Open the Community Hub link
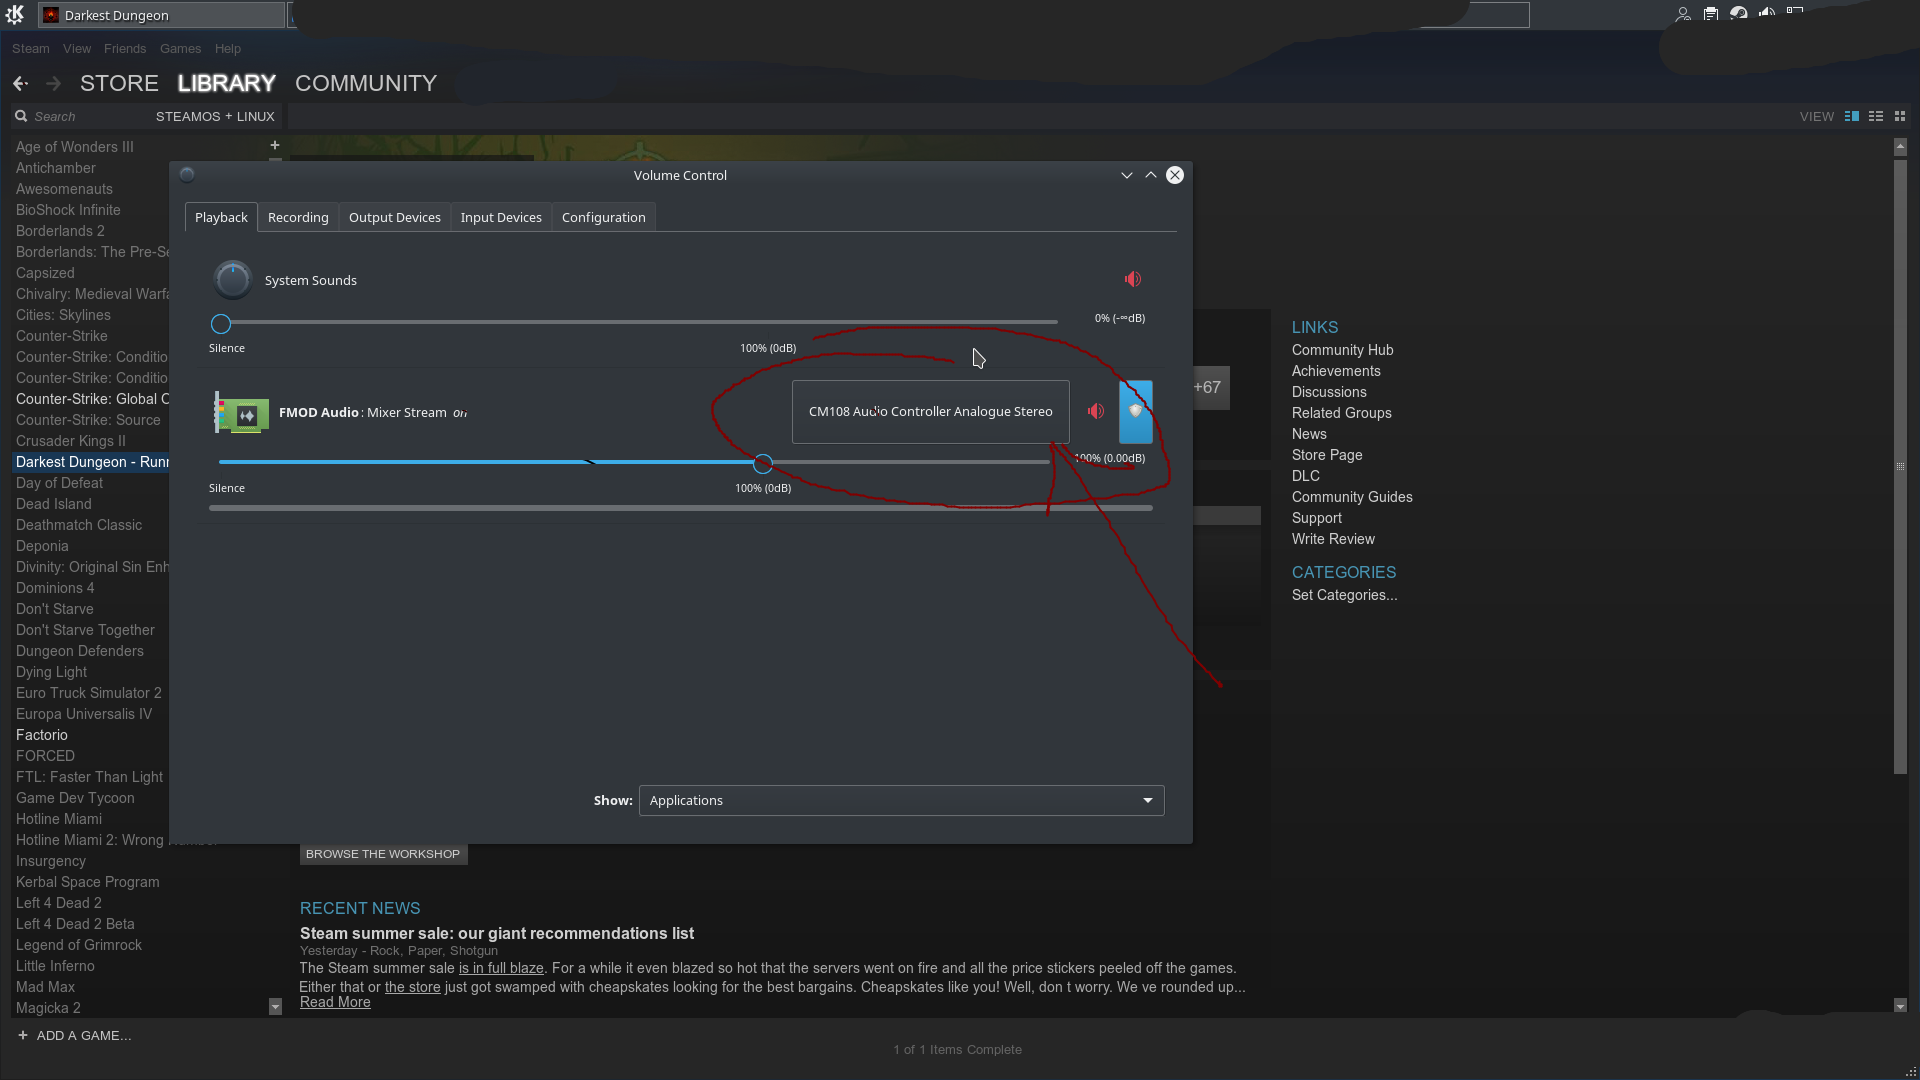The image size is (1920, 1080). coord(1342,350)
